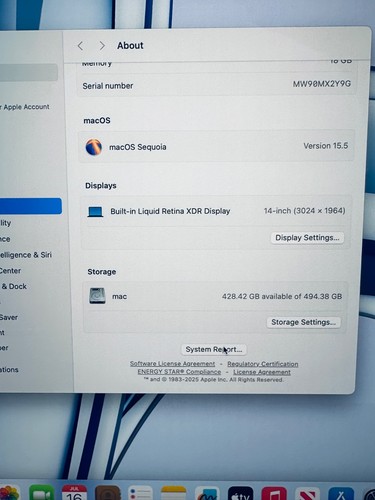Click the Built-in Liquid Retina XDR Display text

tap(170, 211)
